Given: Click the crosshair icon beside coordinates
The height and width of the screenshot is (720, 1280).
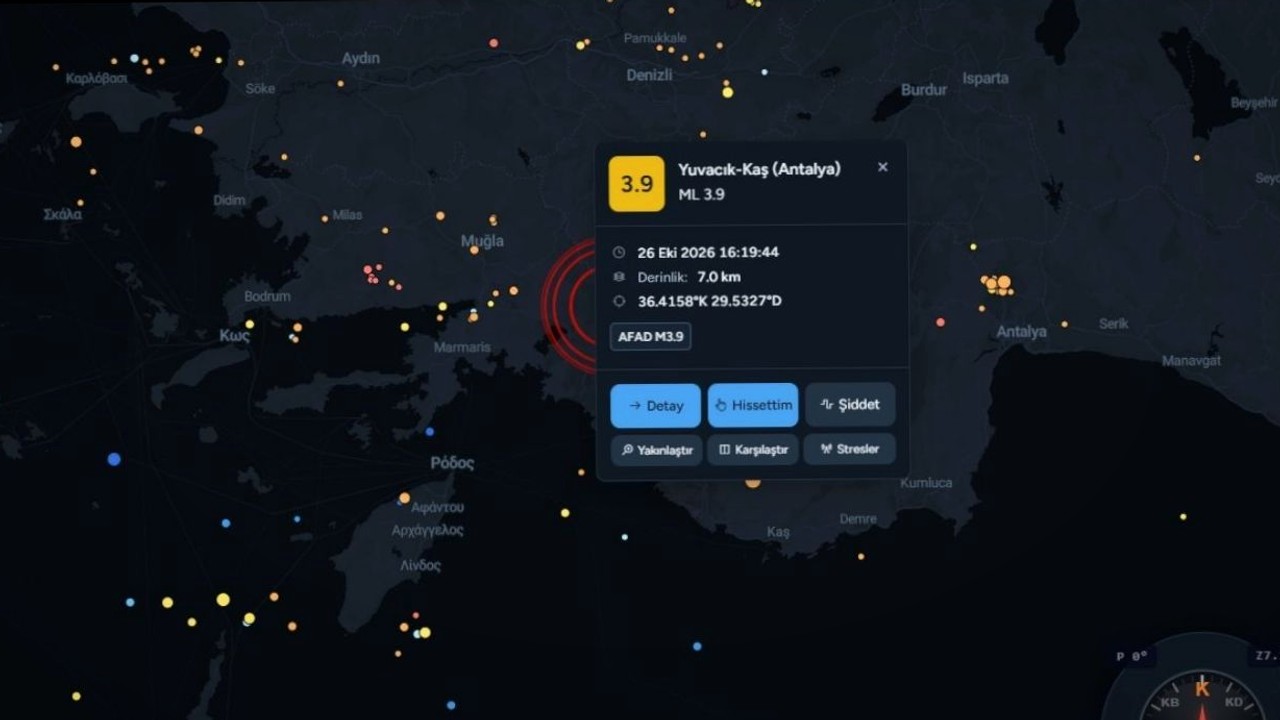Looking at the screenshot, I should click(619, 301).
